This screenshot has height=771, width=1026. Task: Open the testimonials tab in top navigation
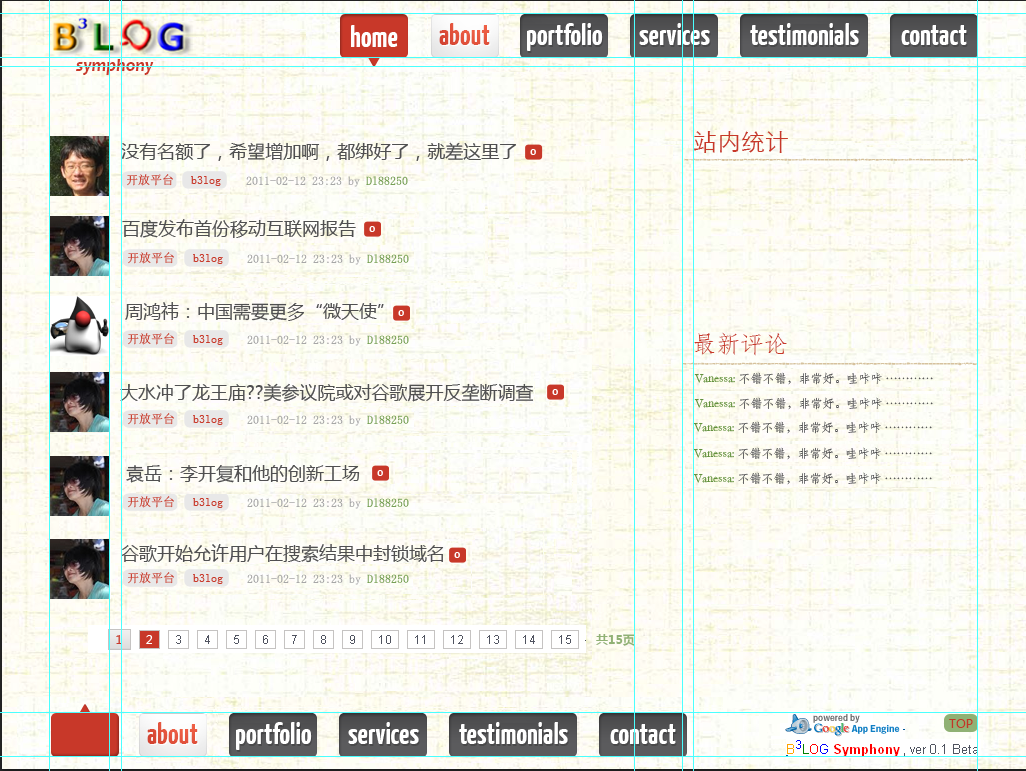coord(804,36)
